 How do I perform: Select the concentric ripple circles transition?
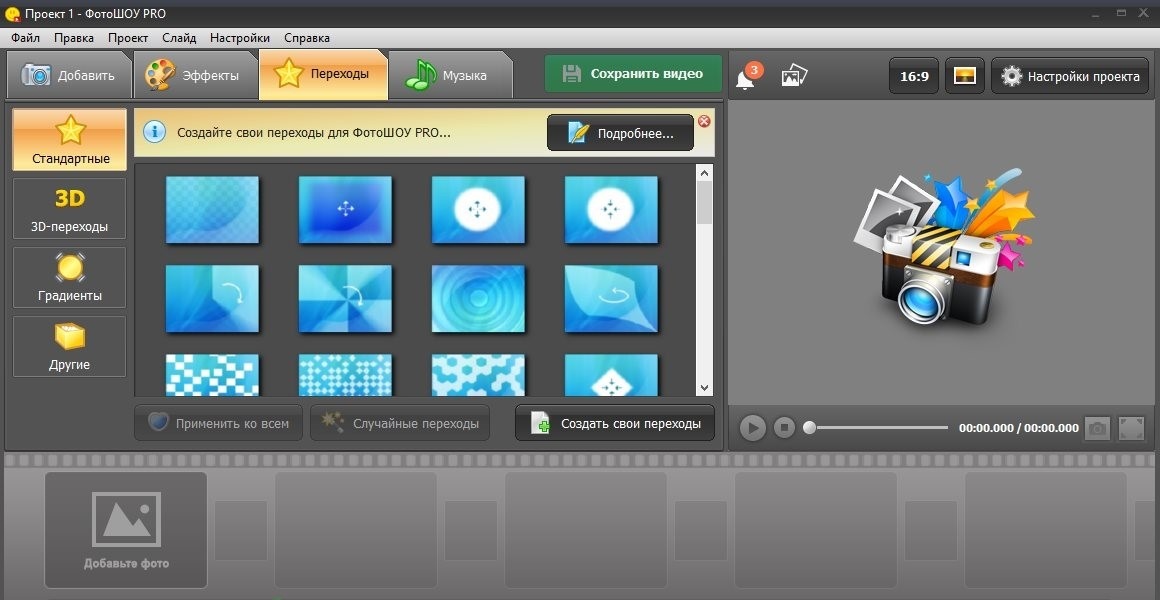tap(479, 299)
